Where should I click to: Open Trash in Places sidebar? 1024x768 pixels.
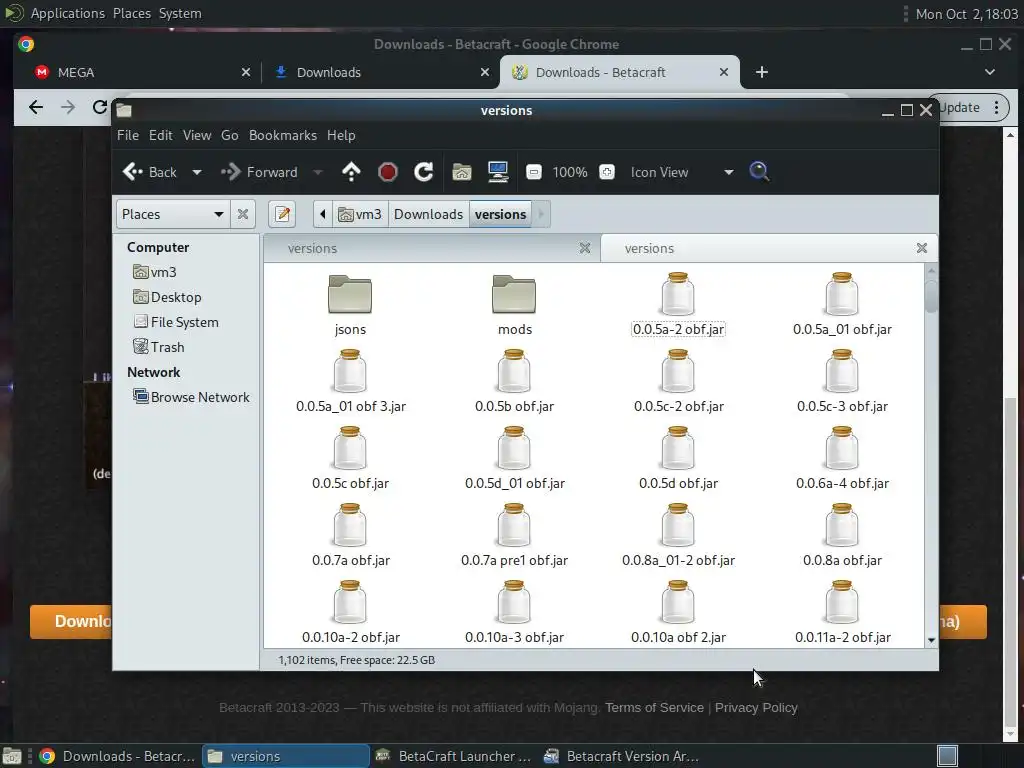click(159, 347)
